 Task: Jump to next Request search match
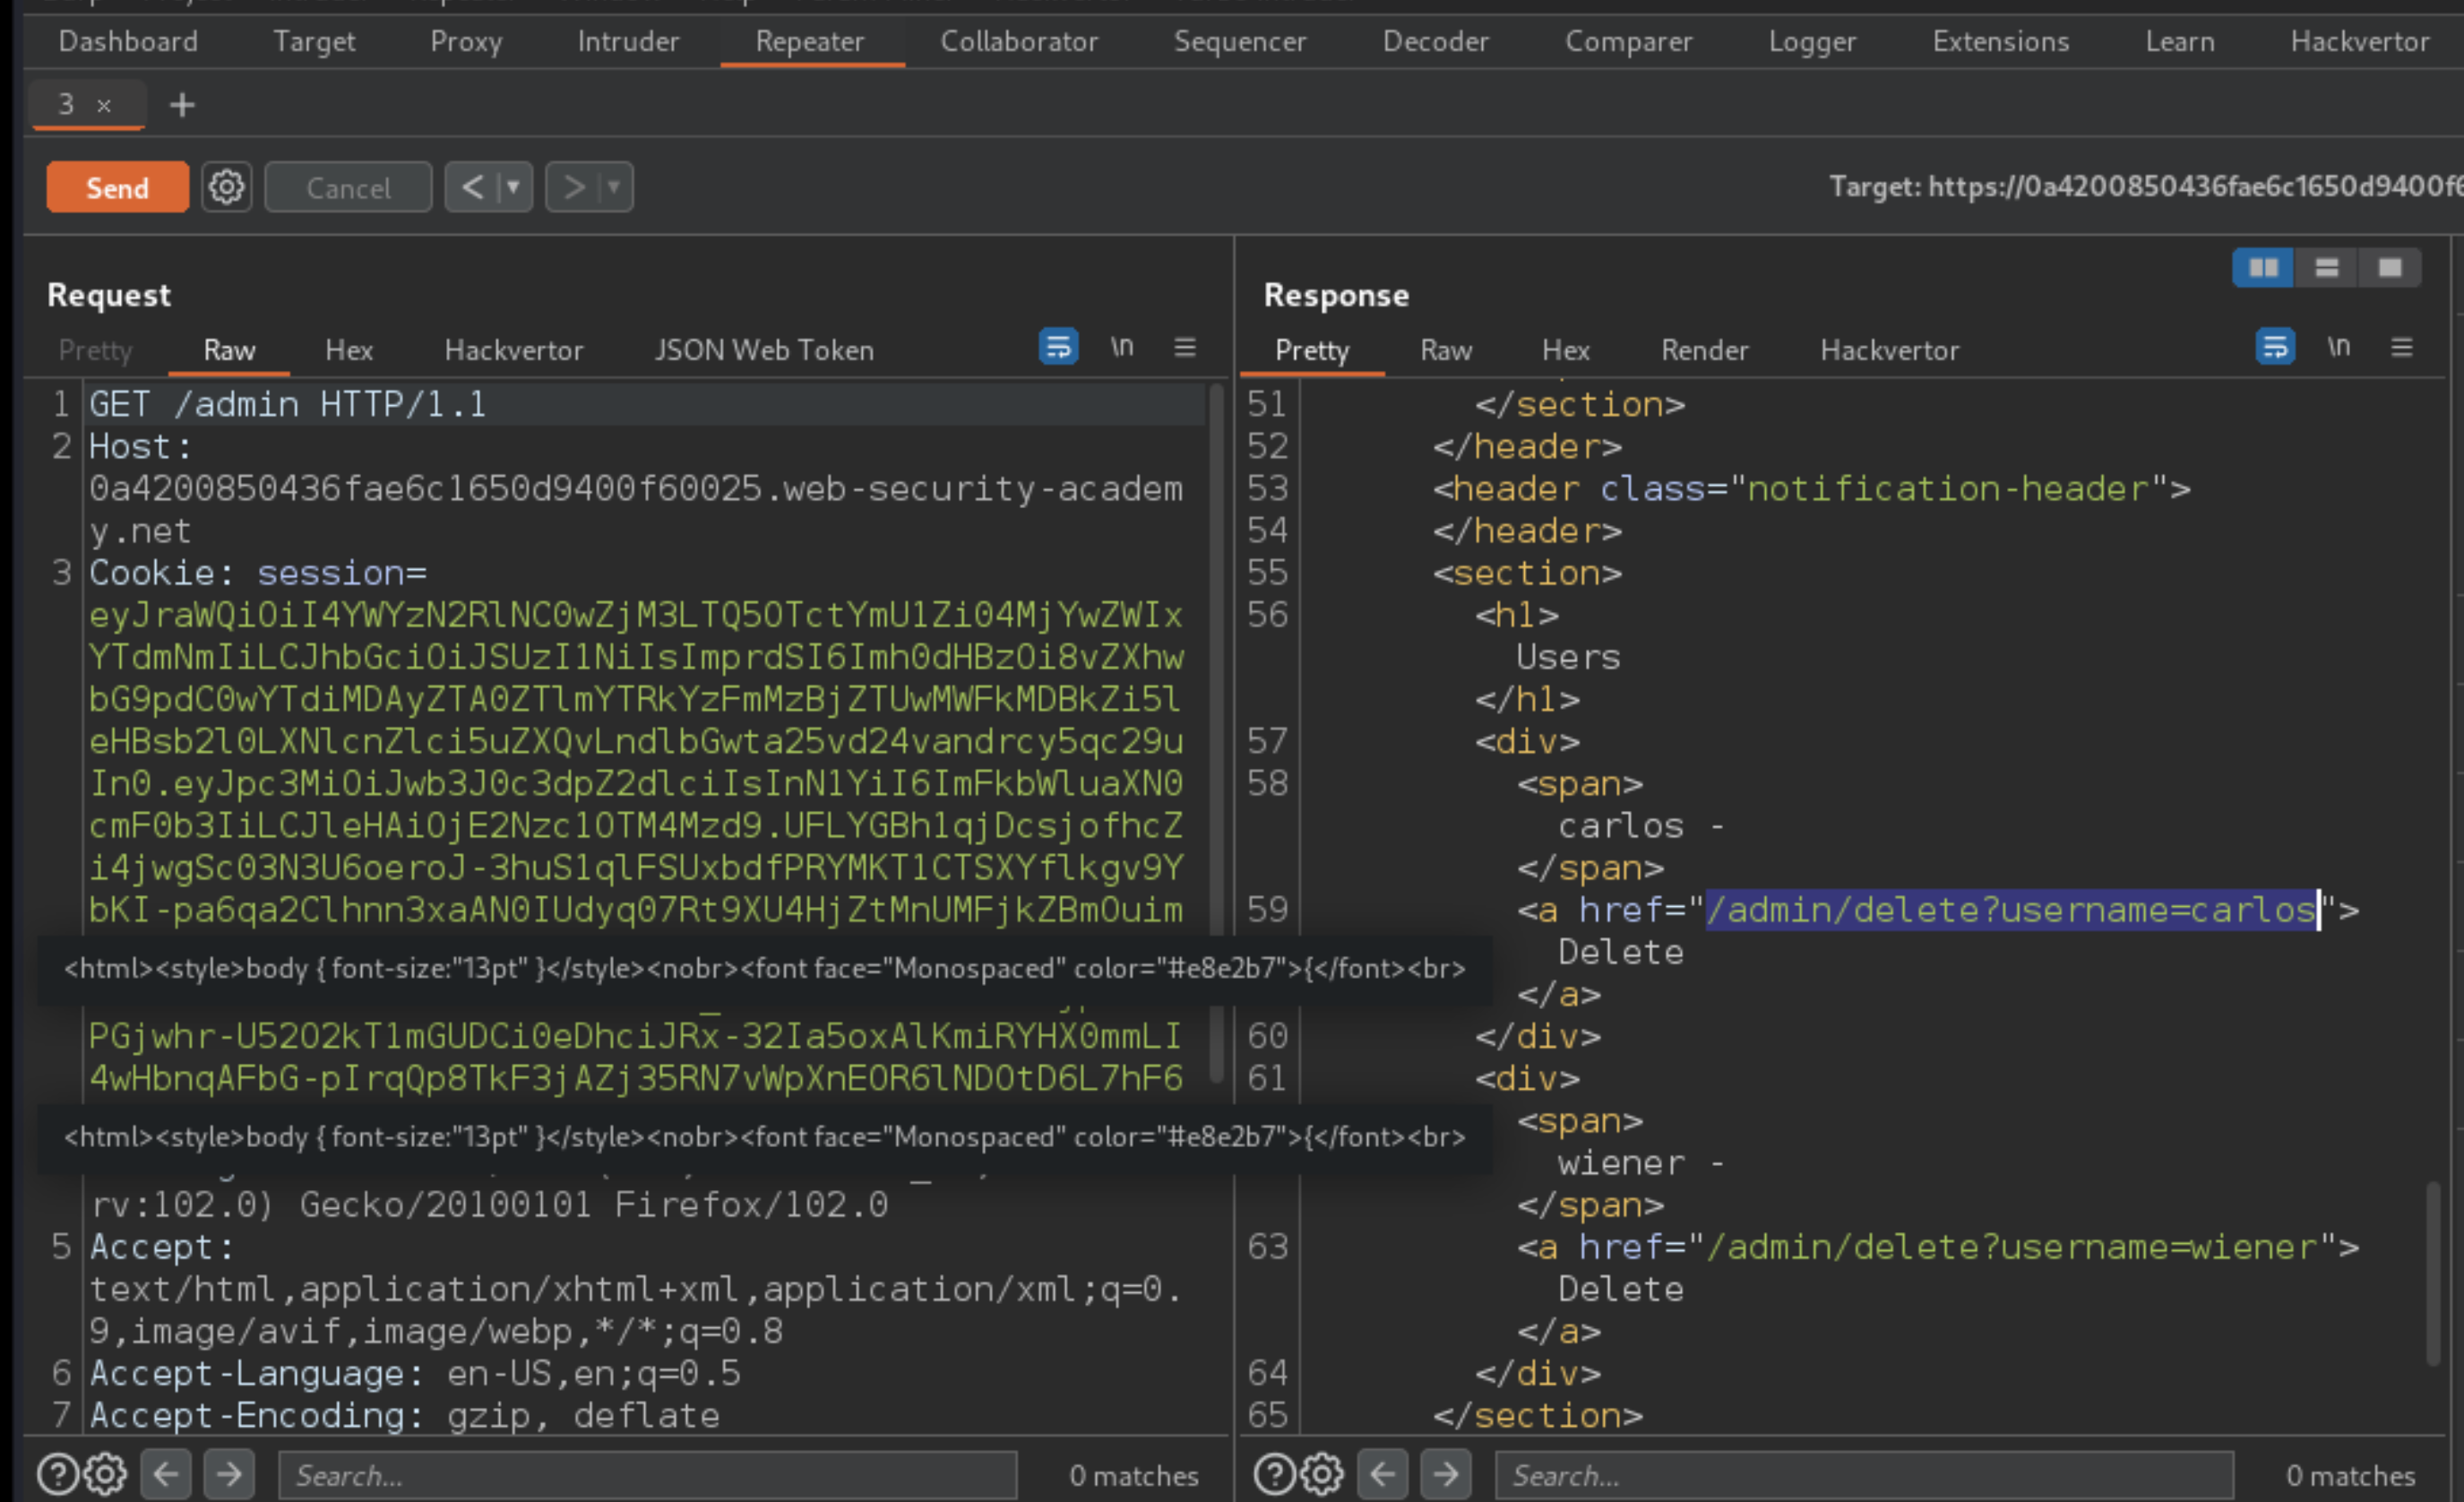(229, 1474)
